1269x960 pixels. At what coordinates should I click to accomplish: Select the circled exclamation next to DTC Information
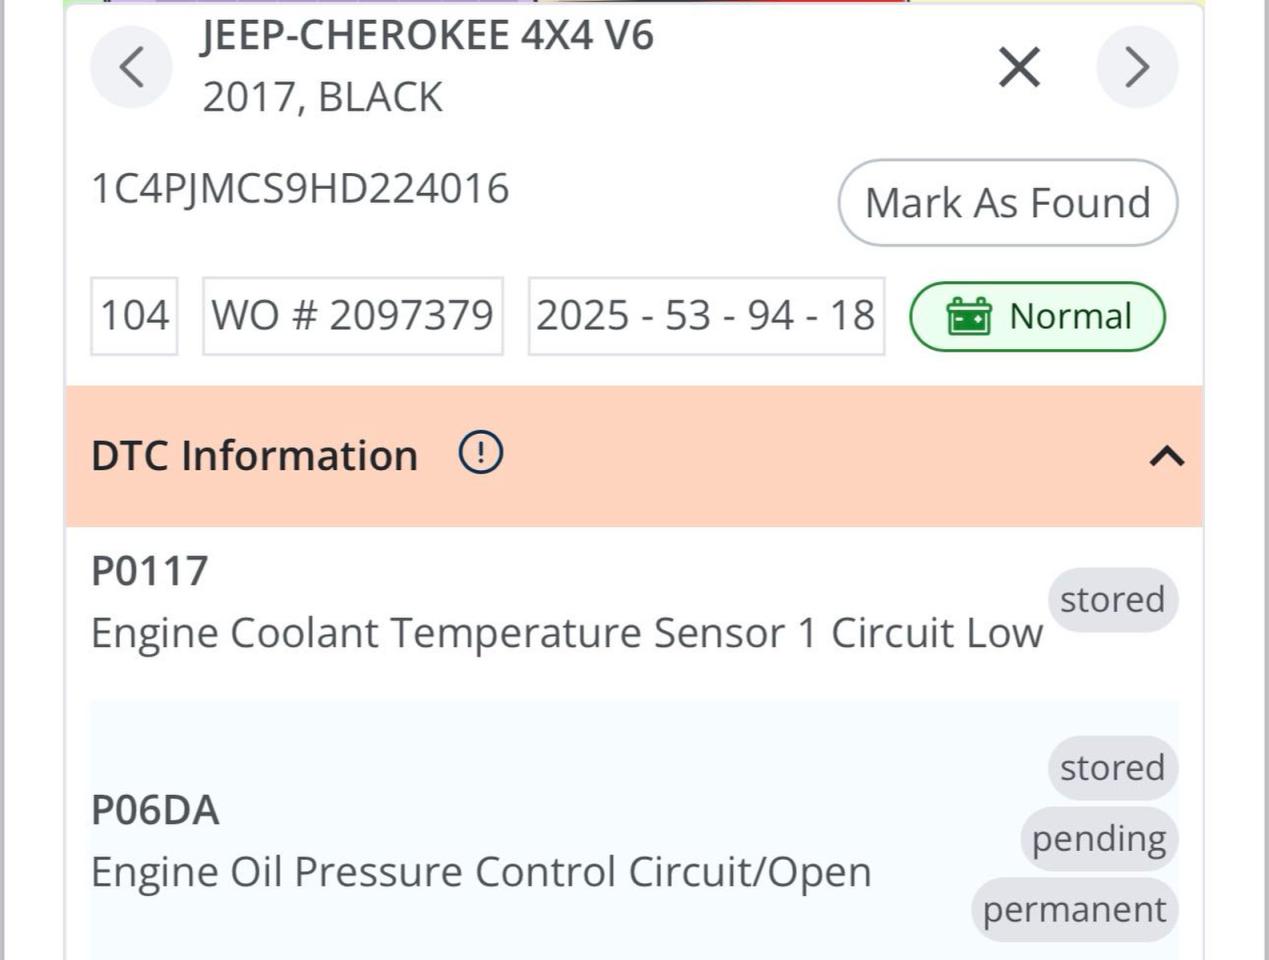click(x=479, y=453)
